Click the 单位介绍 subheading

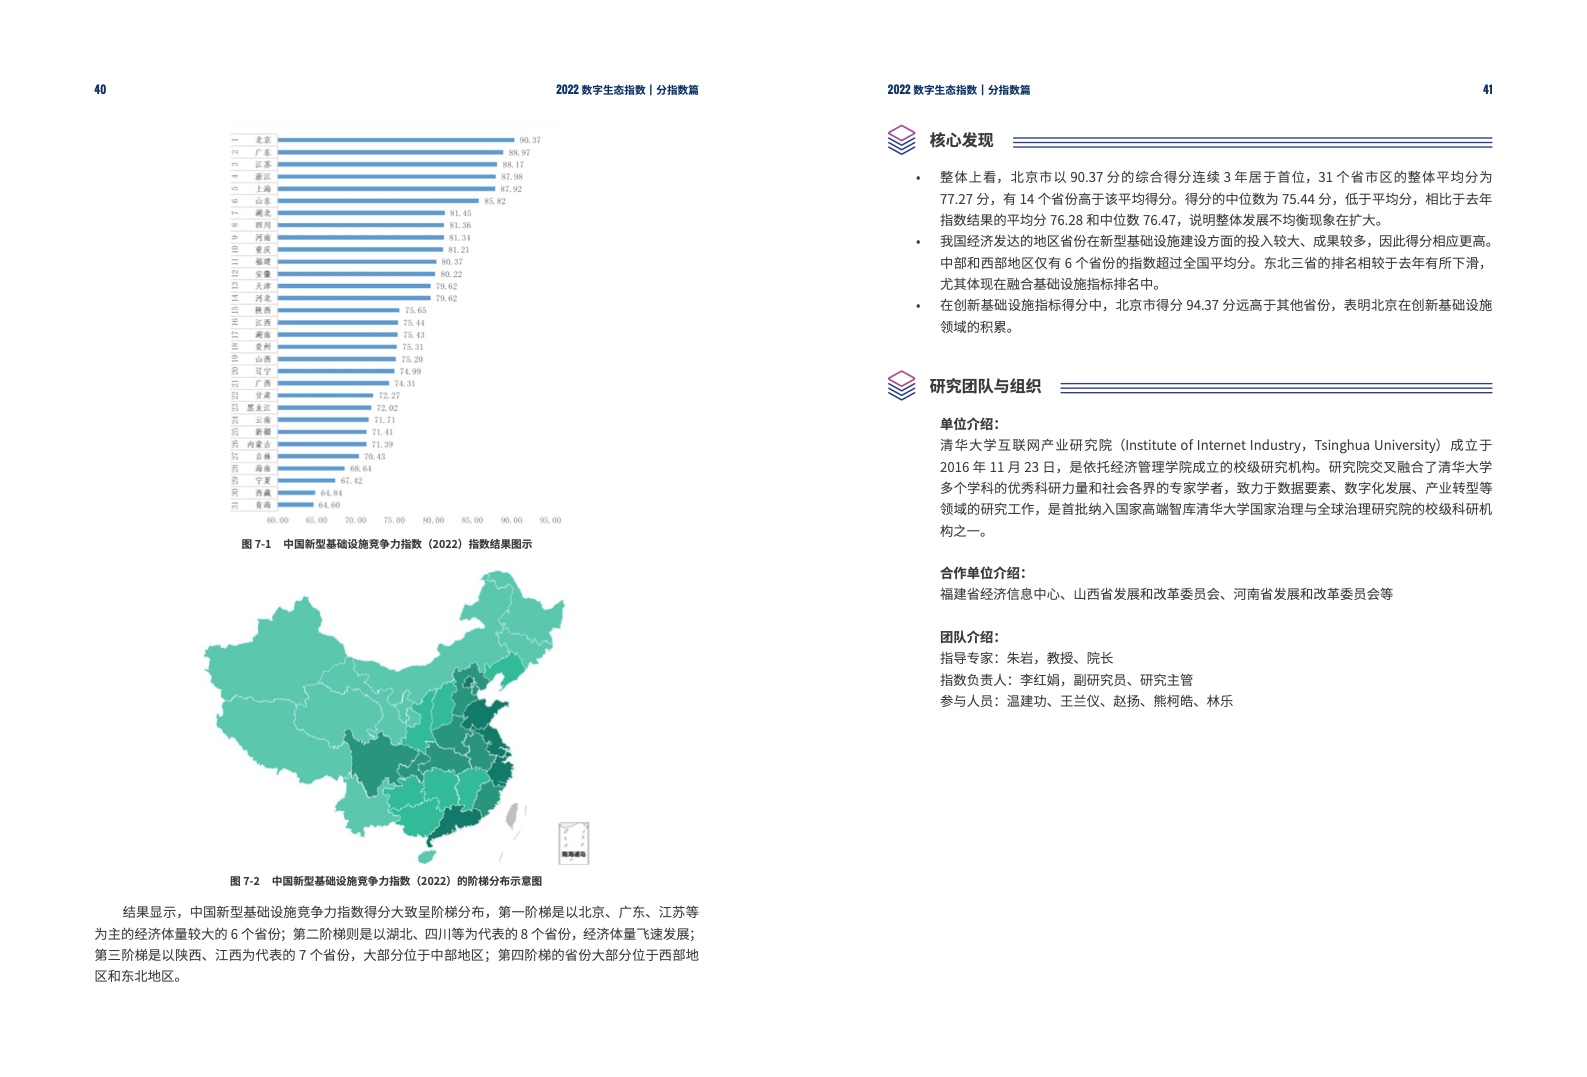coord(969,424)
